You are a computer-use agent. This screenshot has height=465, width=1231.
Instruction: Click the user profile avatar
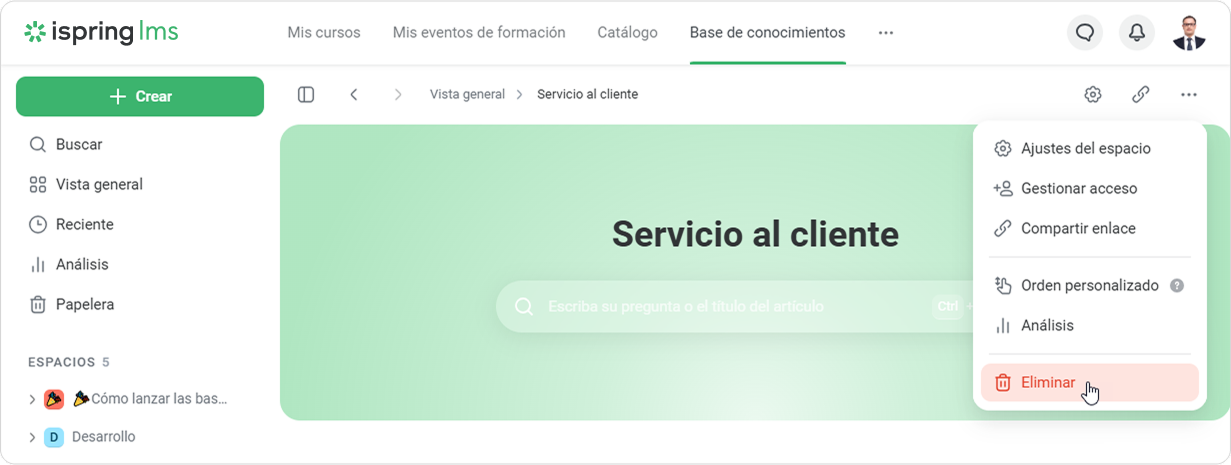1189,33
